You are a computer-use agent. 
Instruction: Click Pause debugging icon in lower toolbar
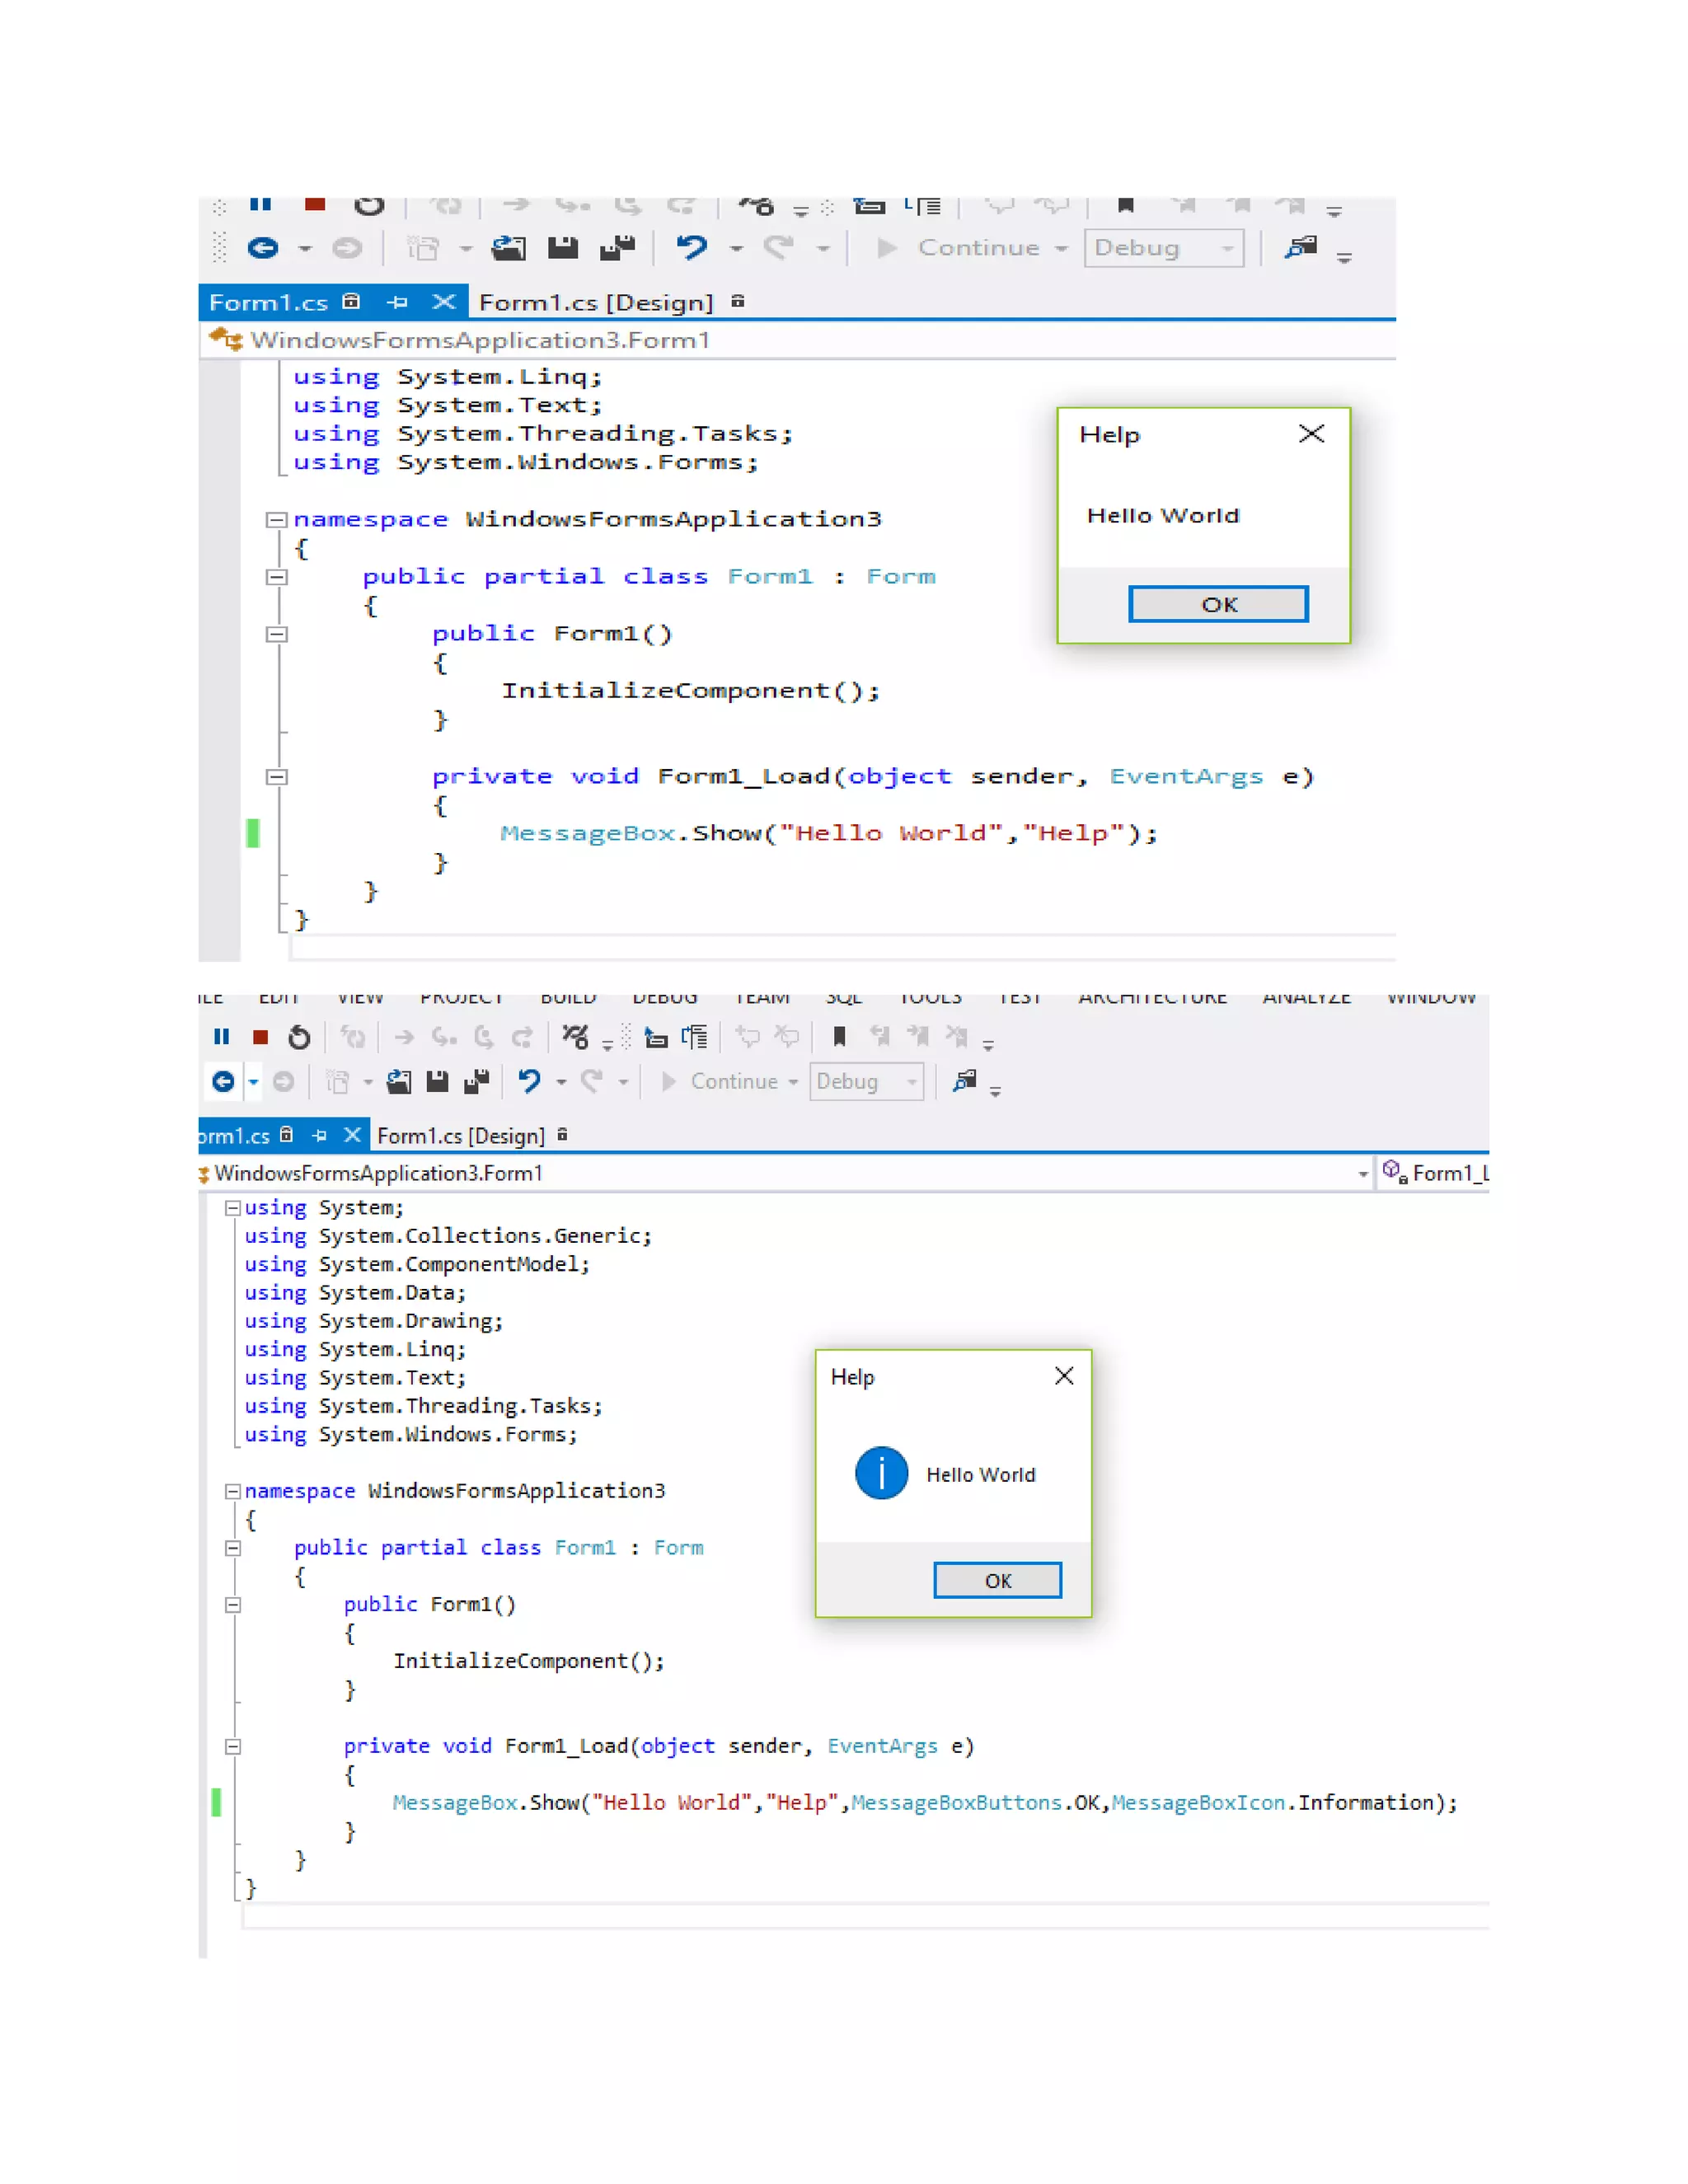click(x=222, y=1037)
